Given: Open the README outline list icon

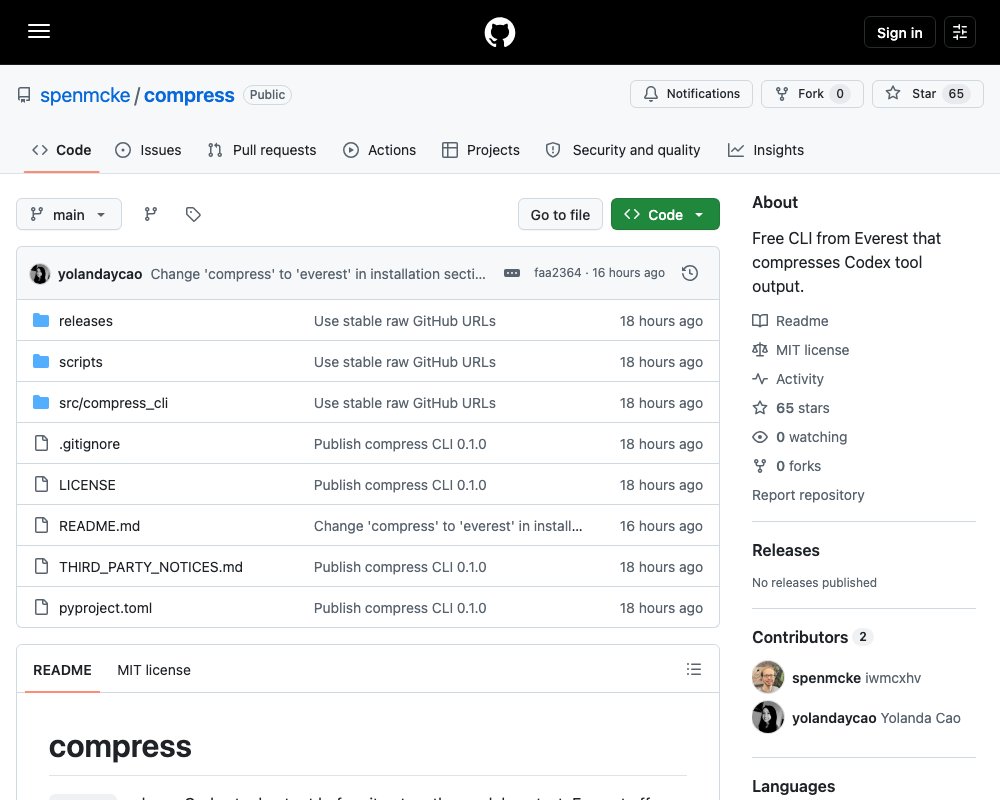Looking at the screenshot, I should (694, 669).
